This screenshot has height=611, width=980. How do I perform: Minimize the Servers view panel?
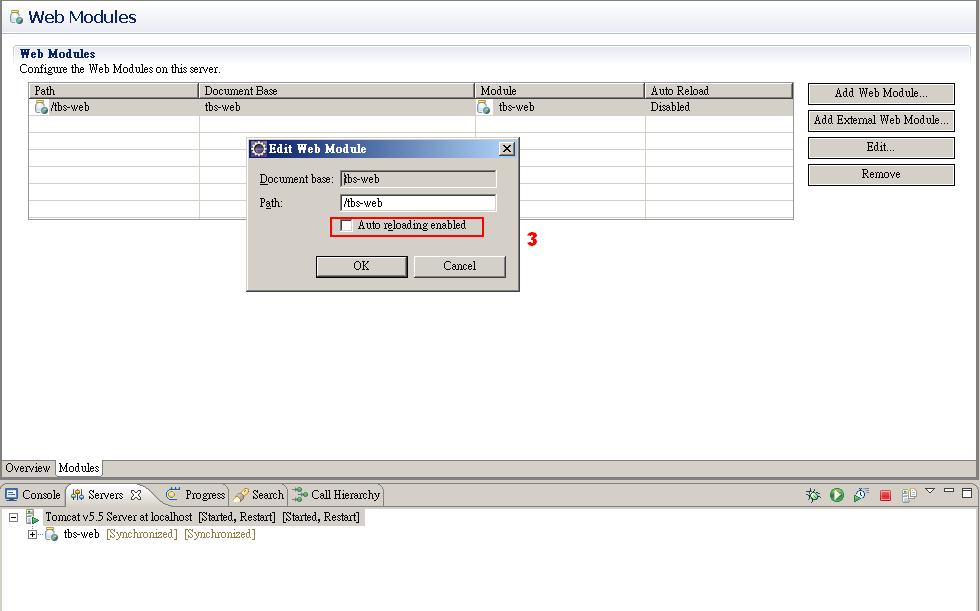click(949, 491)
